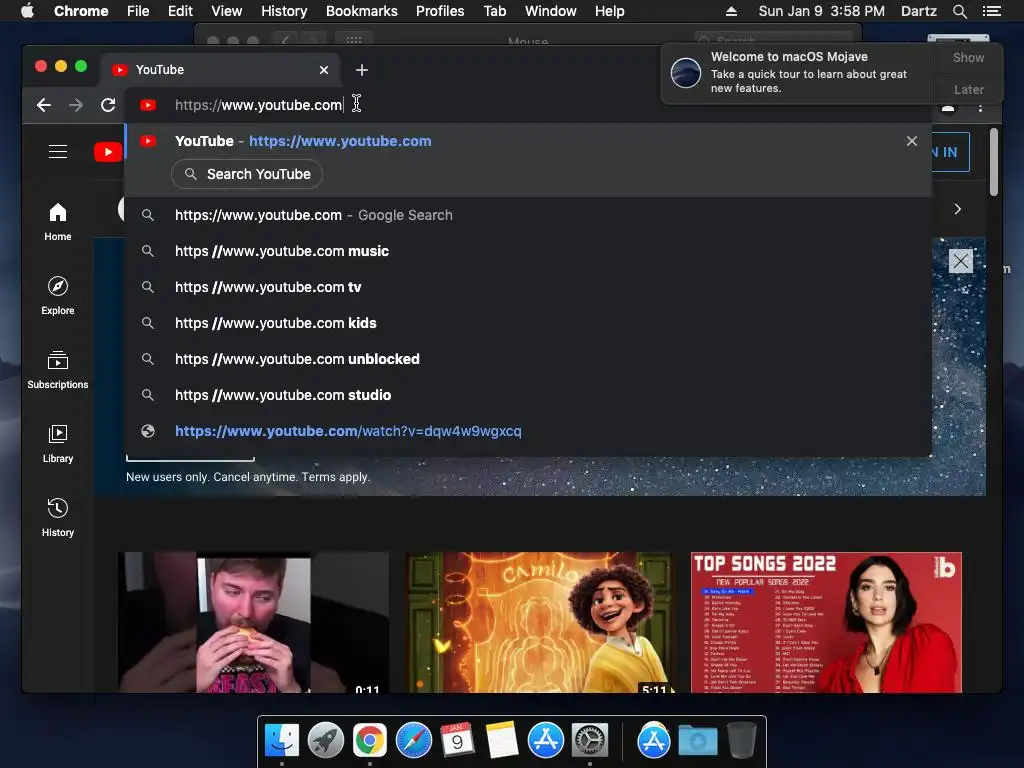Select the 'youtube.com unblocked' suggestion

[x=528, y=359]
